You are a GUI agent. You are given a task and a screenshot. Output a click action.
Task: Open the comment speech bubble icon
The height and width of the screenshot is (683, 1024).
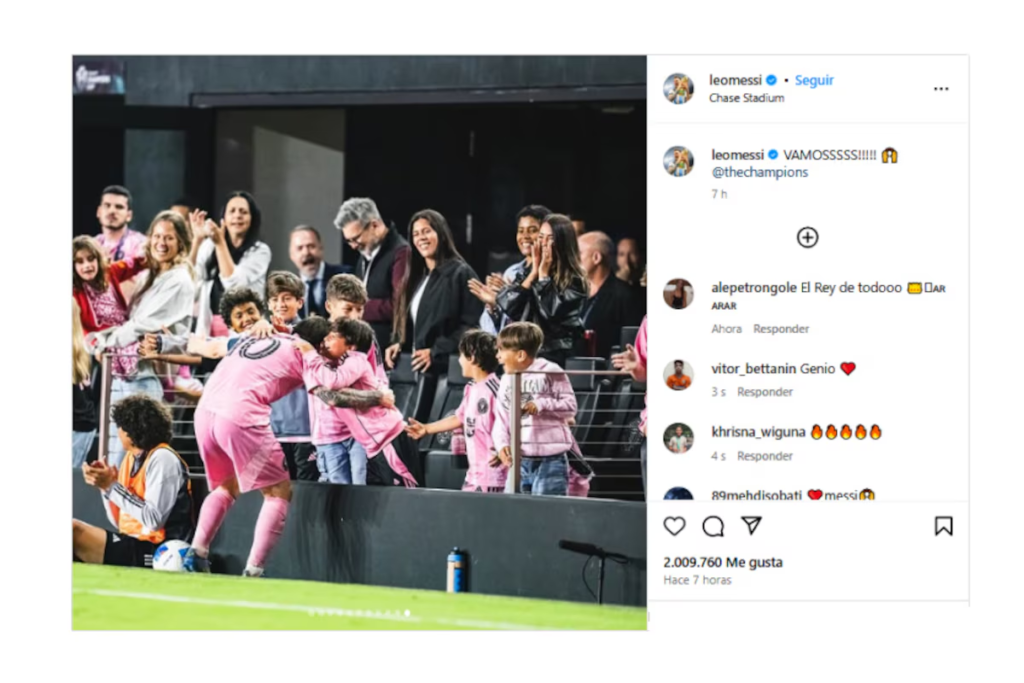coord(713,526)
